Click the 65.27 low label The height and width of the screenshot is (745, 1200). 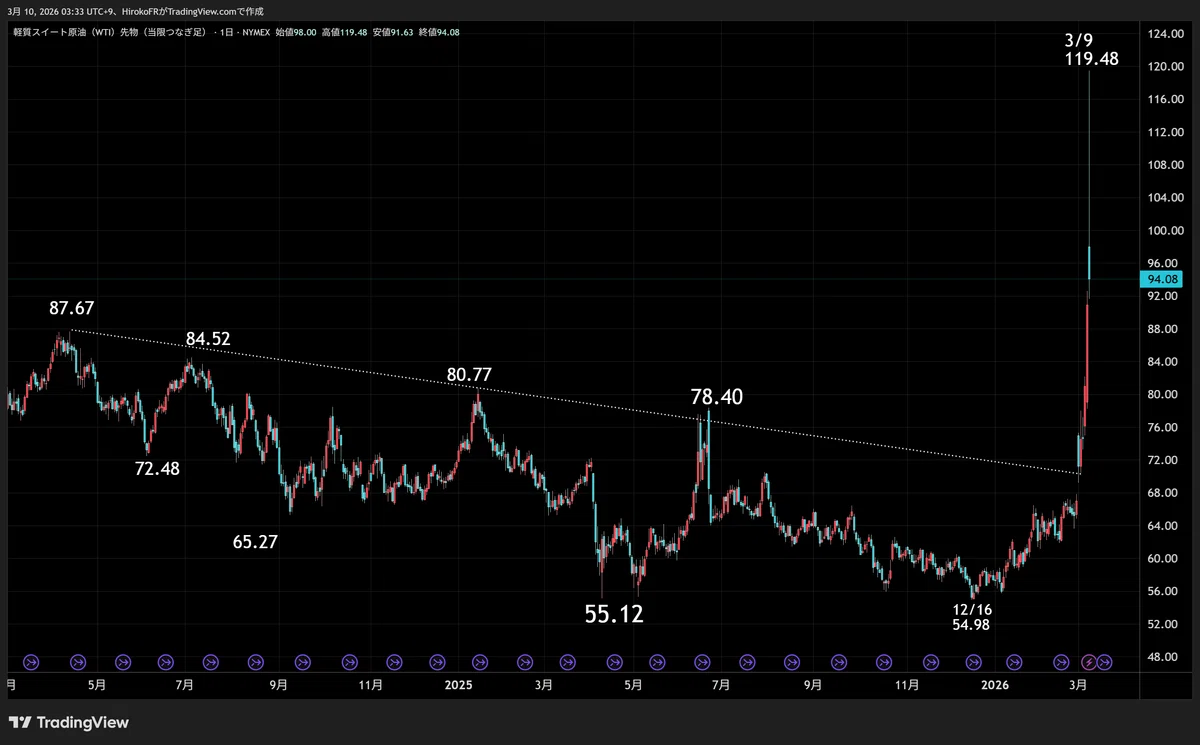[x=255, y=542]
